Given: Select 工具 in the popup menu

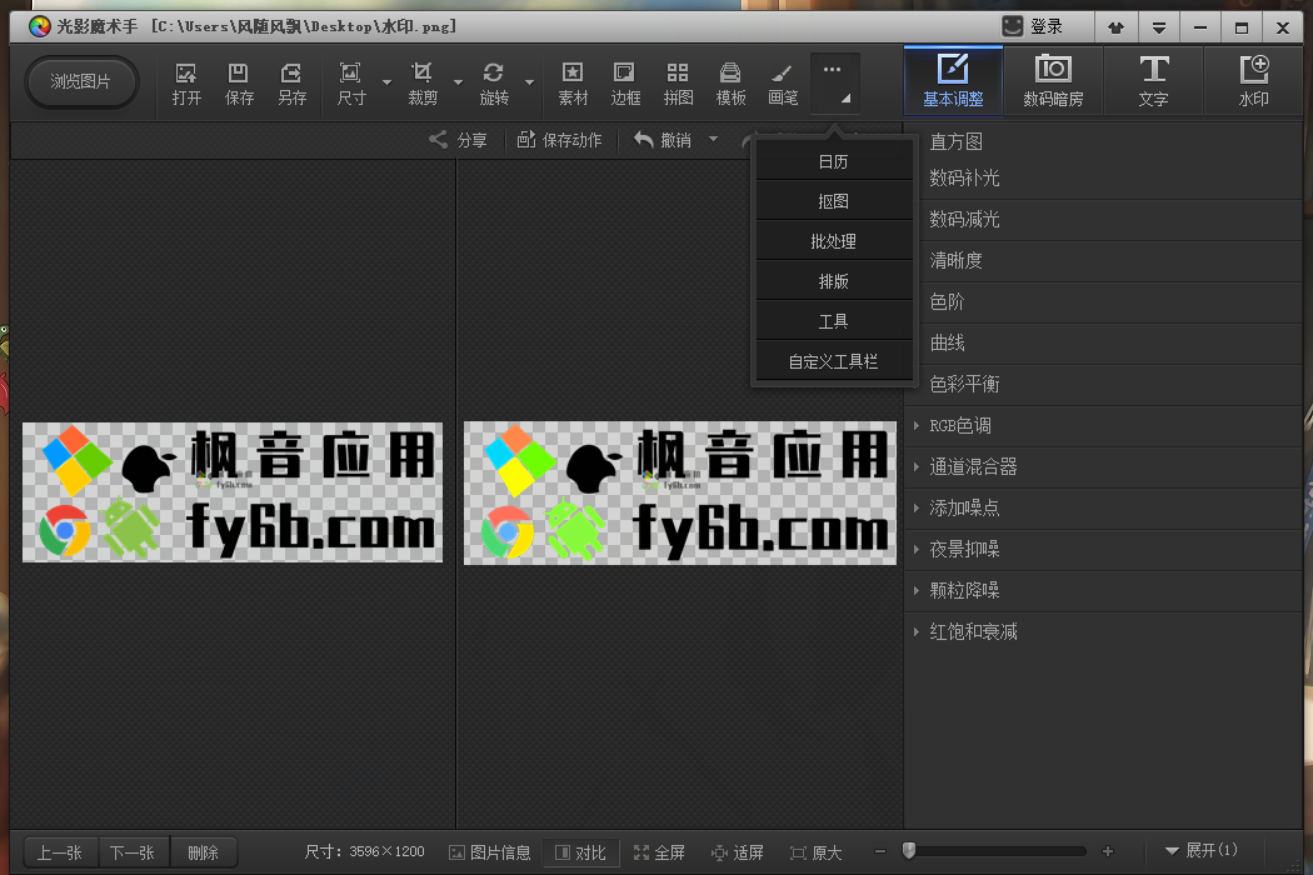Looking at the screenshot, I should tap(834, 321).
